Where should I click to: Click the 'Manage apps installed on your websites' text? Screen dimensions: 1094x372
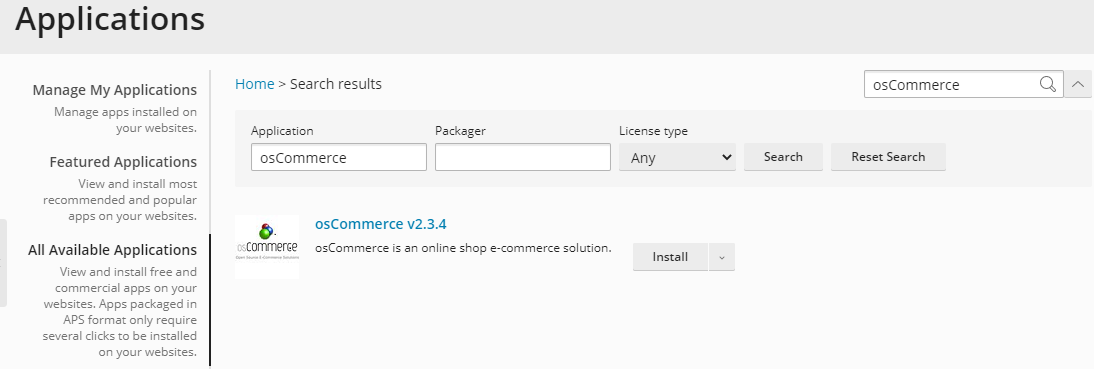[125, 120]
